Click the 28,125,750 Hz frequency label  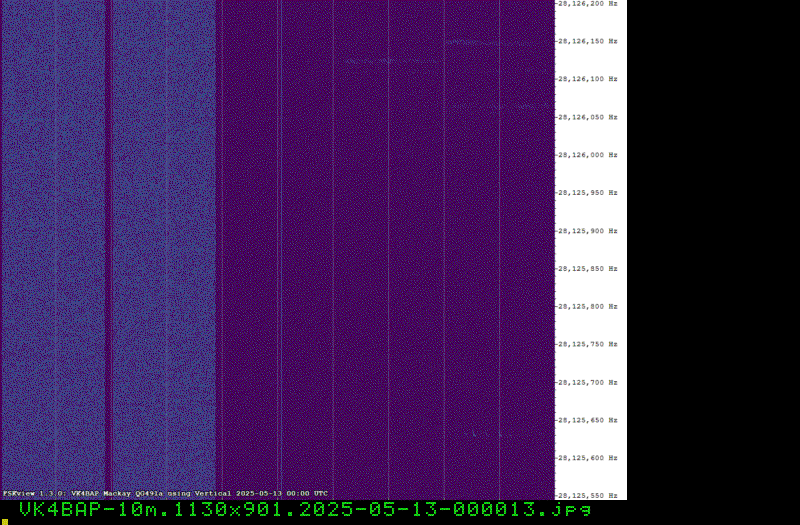[588, 344]
